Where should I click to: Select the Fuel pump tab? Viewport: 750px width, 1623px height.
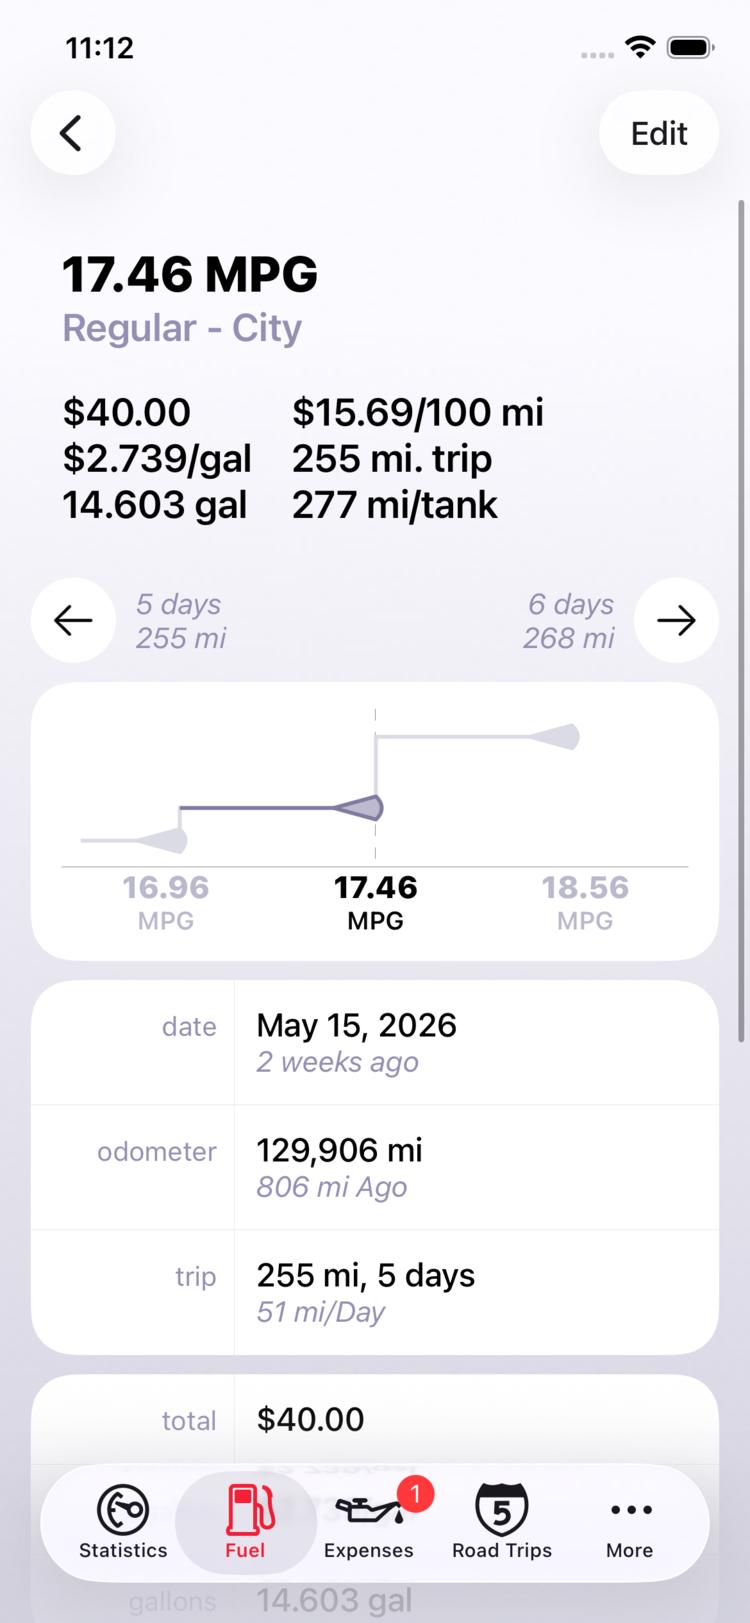click(x=246, y=1522)
